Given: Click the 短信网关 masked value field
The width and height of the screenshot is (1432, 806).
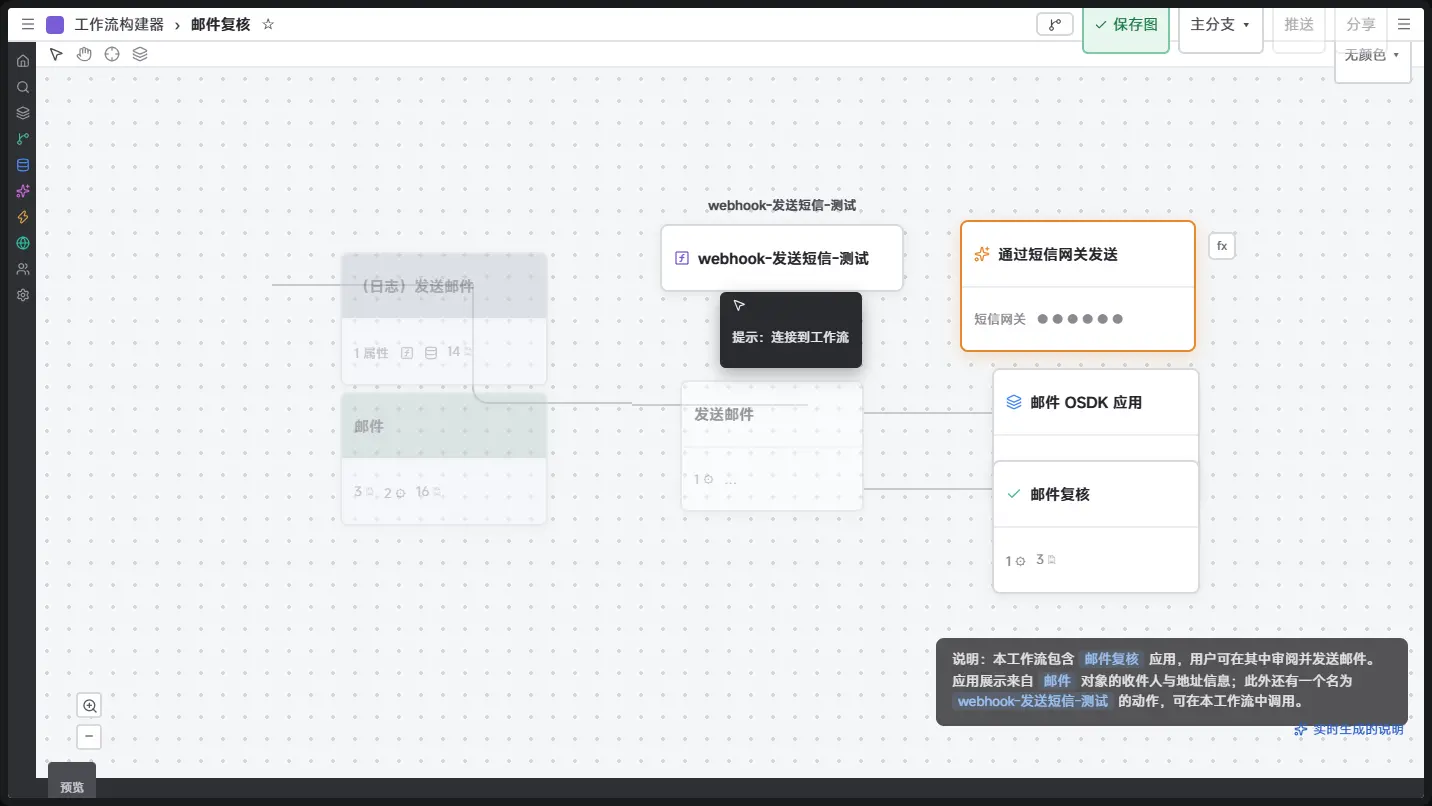Looking at the screenshot, I should click(1080, 319).
